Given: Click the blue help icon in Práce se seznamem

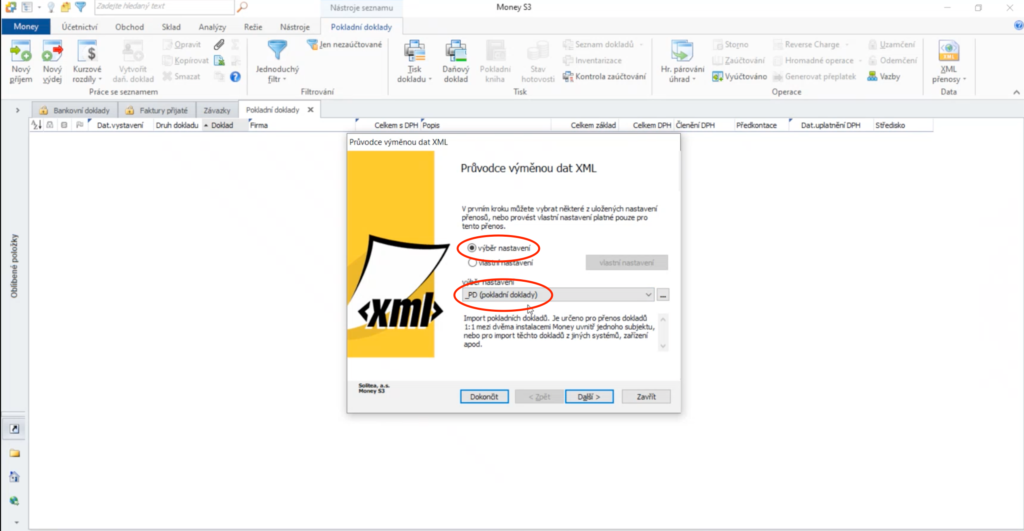Looking at the screenshot, I should (x=235, y=76).
